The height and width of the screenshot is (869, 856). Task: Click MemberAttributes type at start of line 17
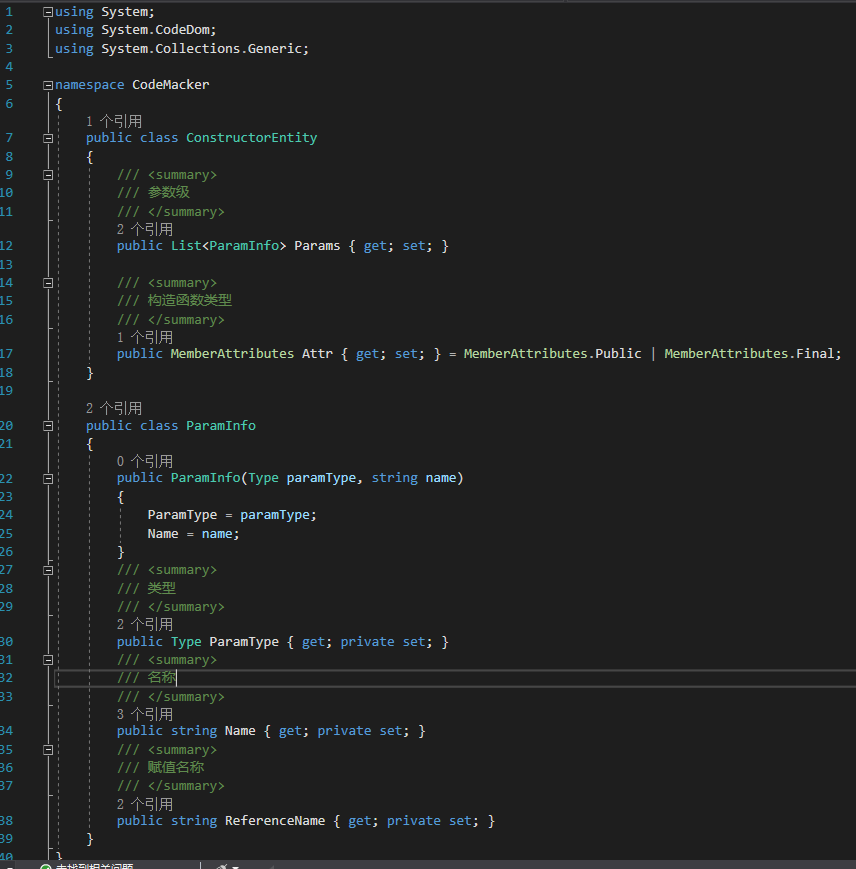coord(232,354)
